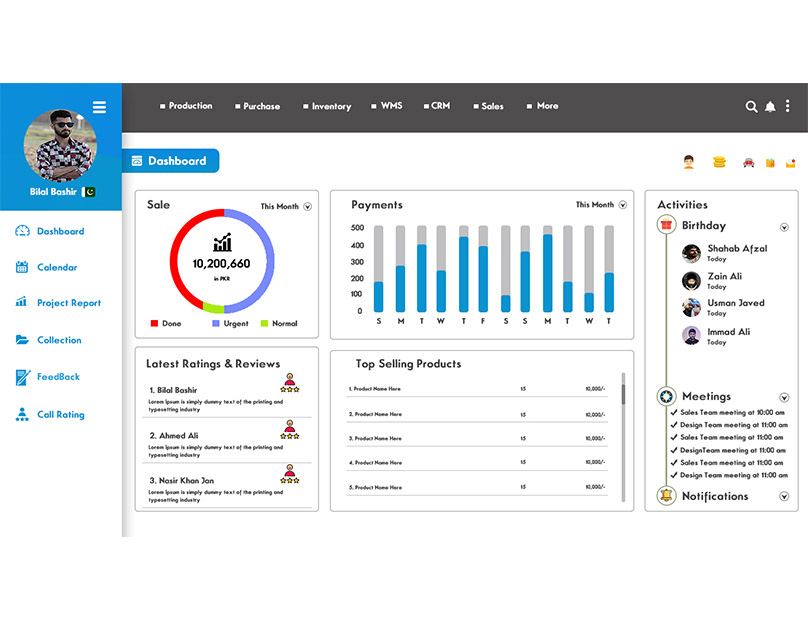Click the gold coins stack icon
808x623 pixels.
[x=718, y=162]
